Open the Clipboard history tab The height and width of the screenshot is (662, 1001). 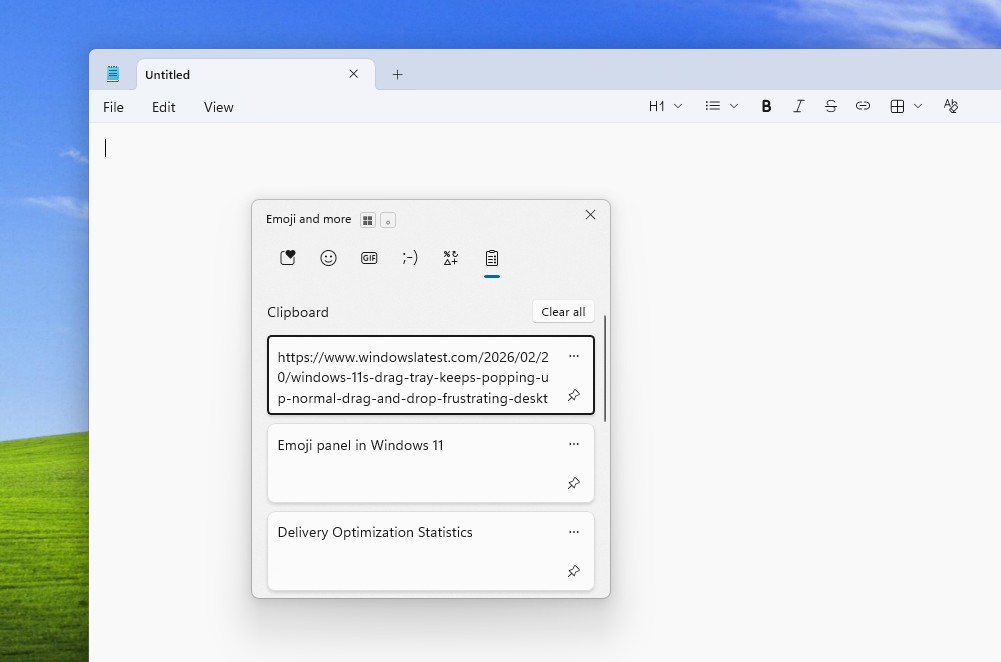[491, 257]
